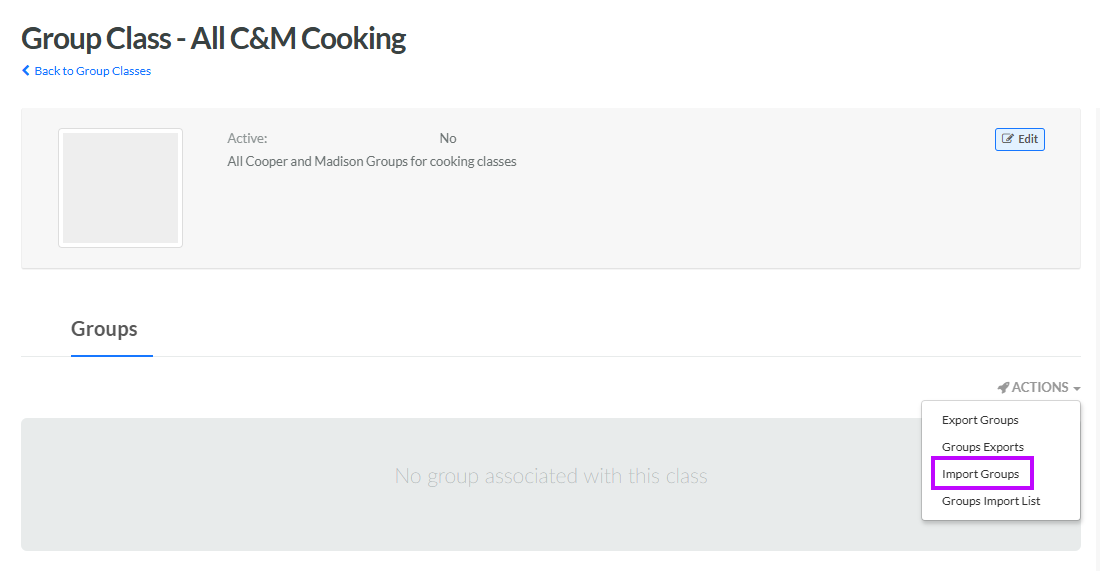The image size is (1100, 571).
Task: Click the pencil icon in Edit button
Action: pos(1008,139)
